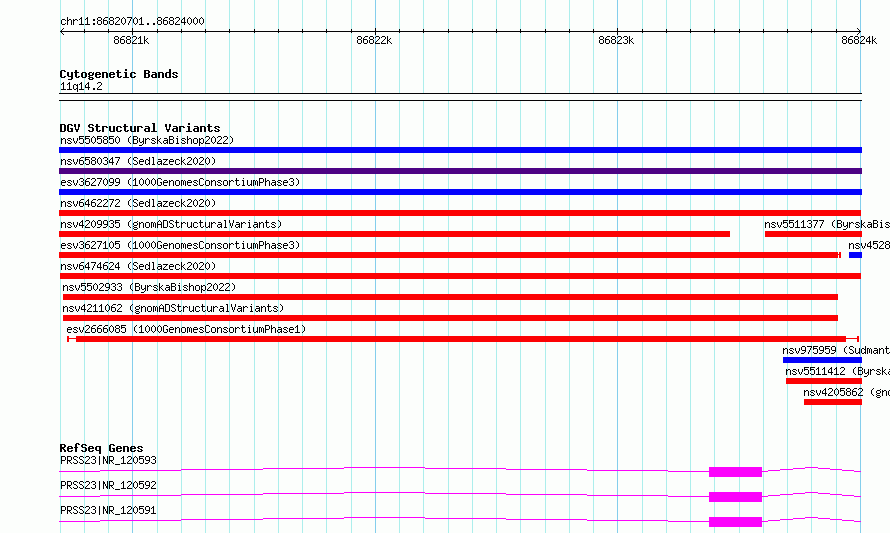Viewport: 890px width, 533px height.
Task: Click the 86824k ruler position
Action: pyautogui.click(x=859, y=40)
